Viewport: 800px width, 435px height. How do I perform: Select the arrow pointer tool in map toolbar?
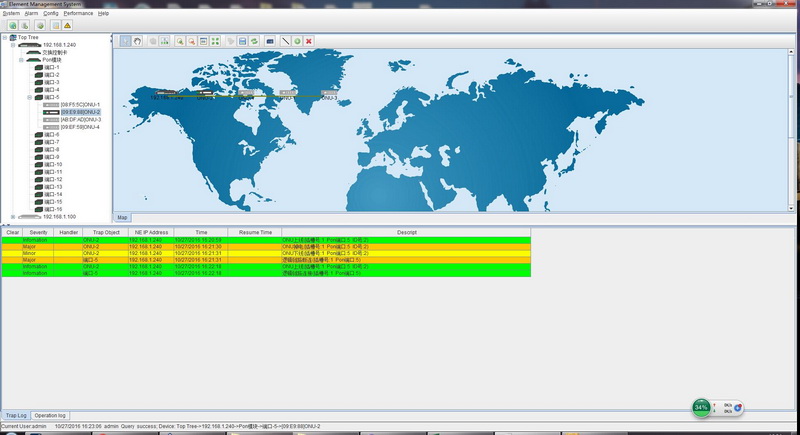pos(125,41)
